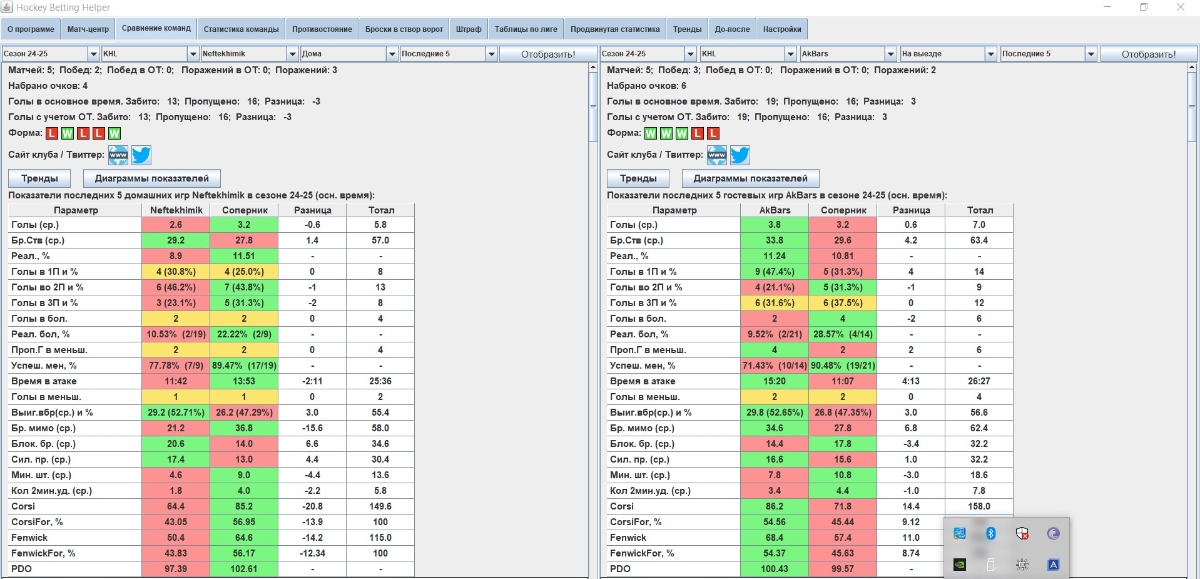Open Статистика команды tab
The width and height of the screenshot is (1200, 579).
(240, 29)
